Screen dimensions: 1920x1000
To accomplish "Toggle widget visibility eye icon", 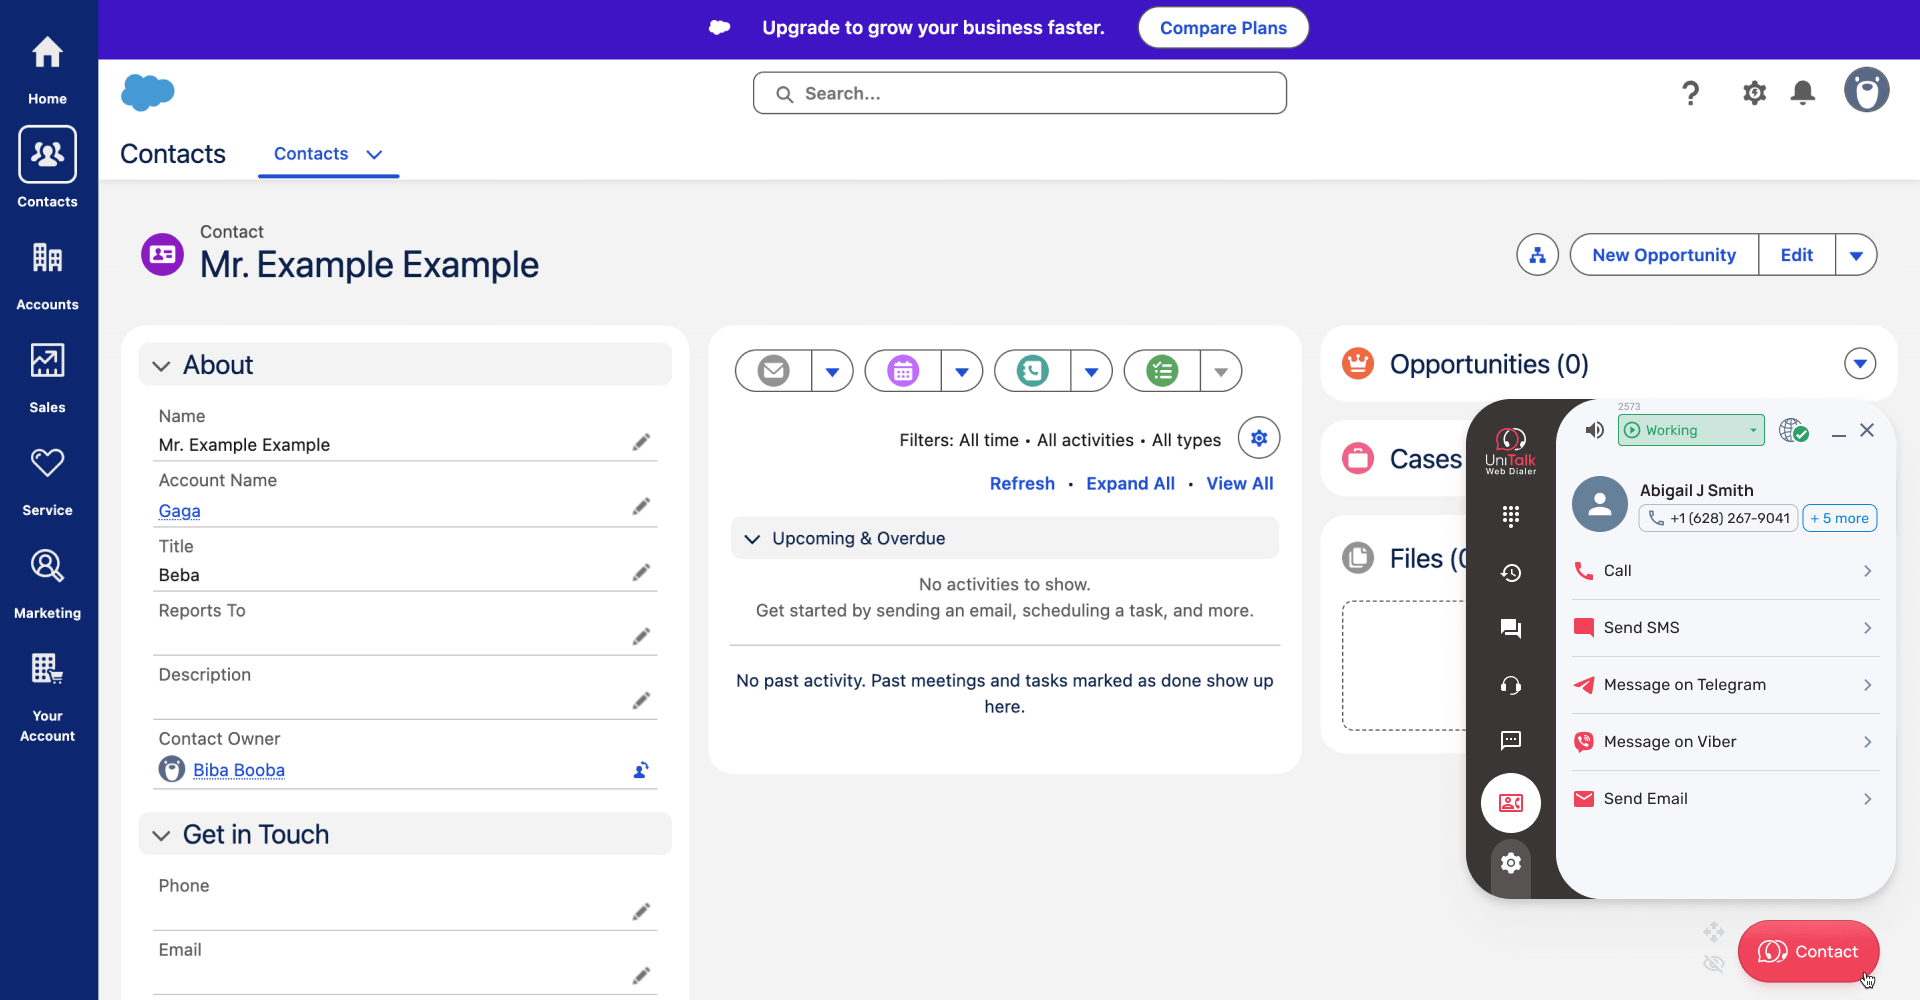I will pyautogui.click(x=1713, y=964).
